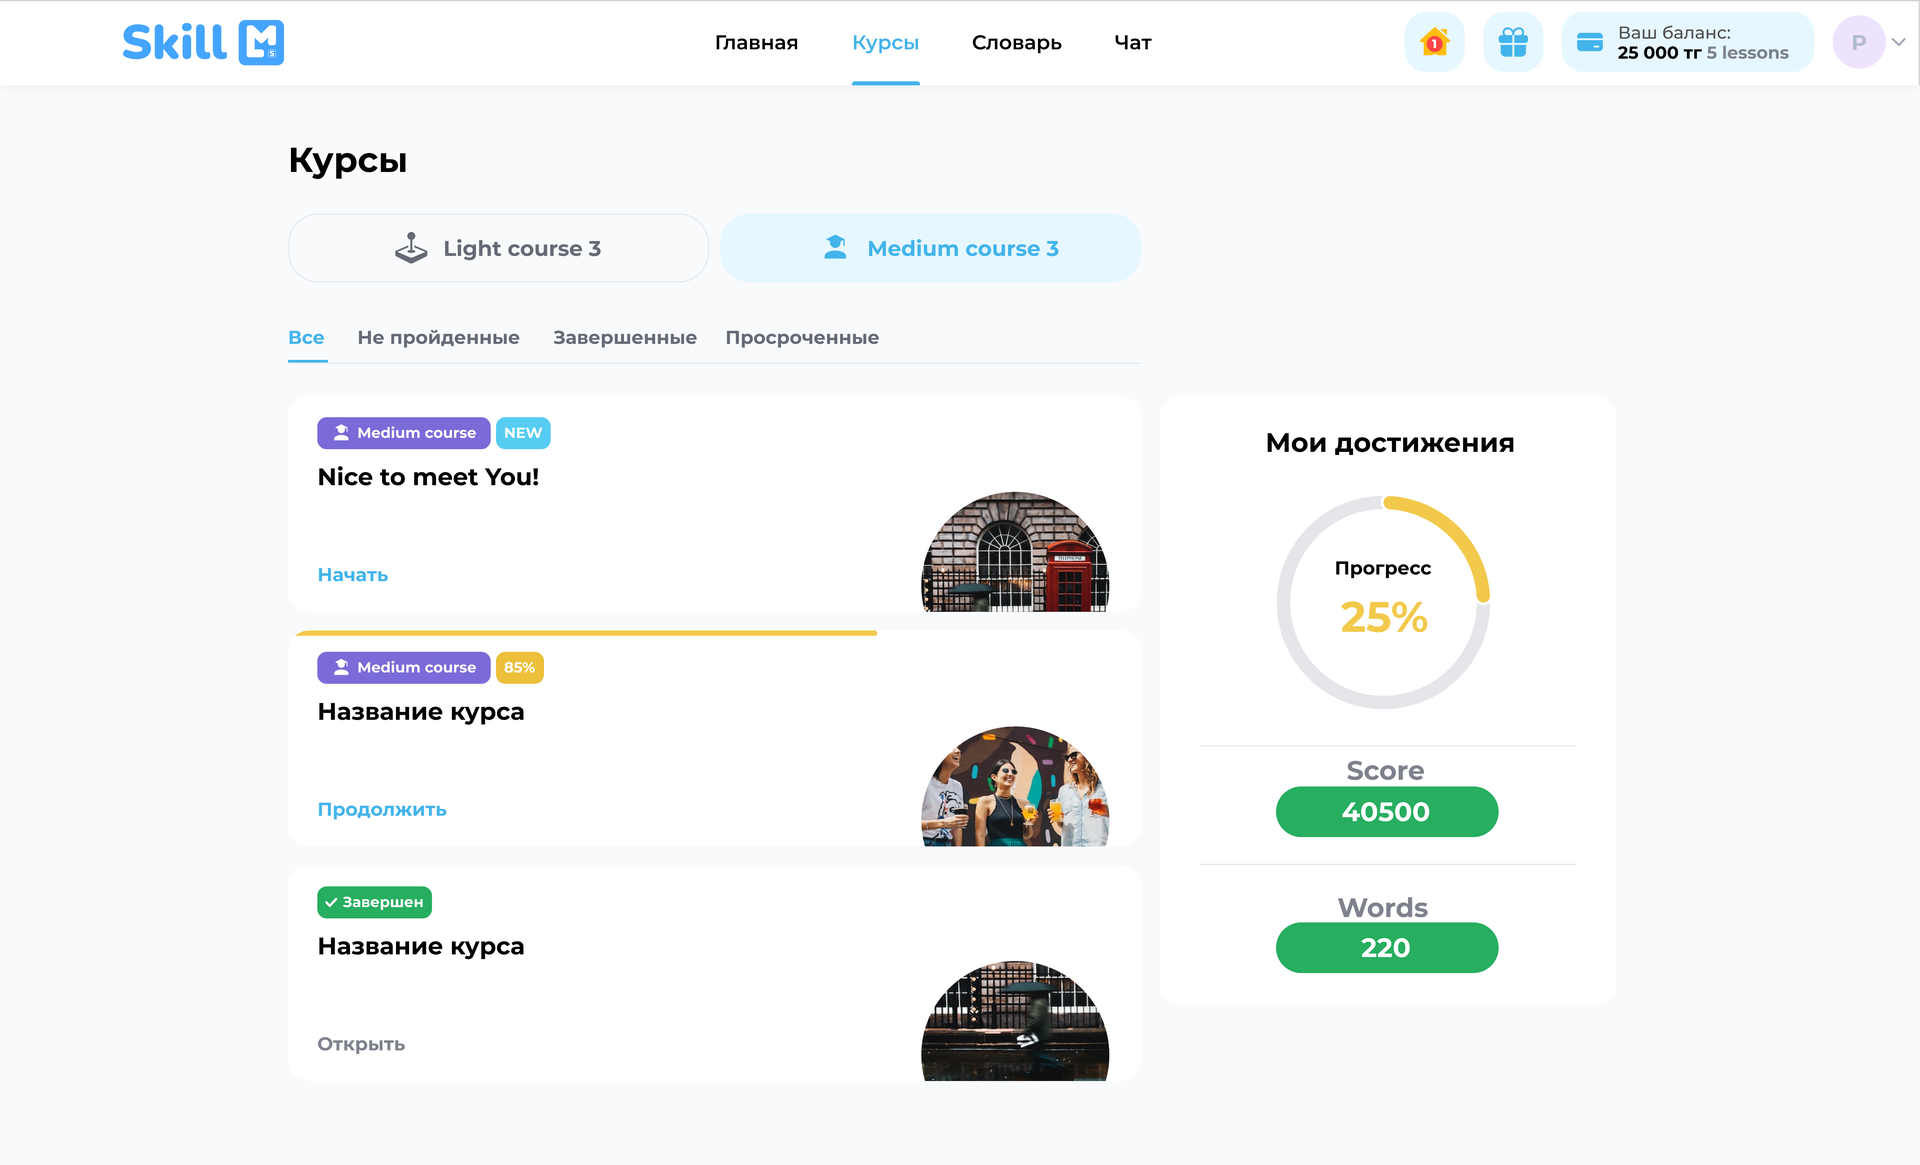
Task: Click the joystick icon on Light course
Action: coord(411,248)
